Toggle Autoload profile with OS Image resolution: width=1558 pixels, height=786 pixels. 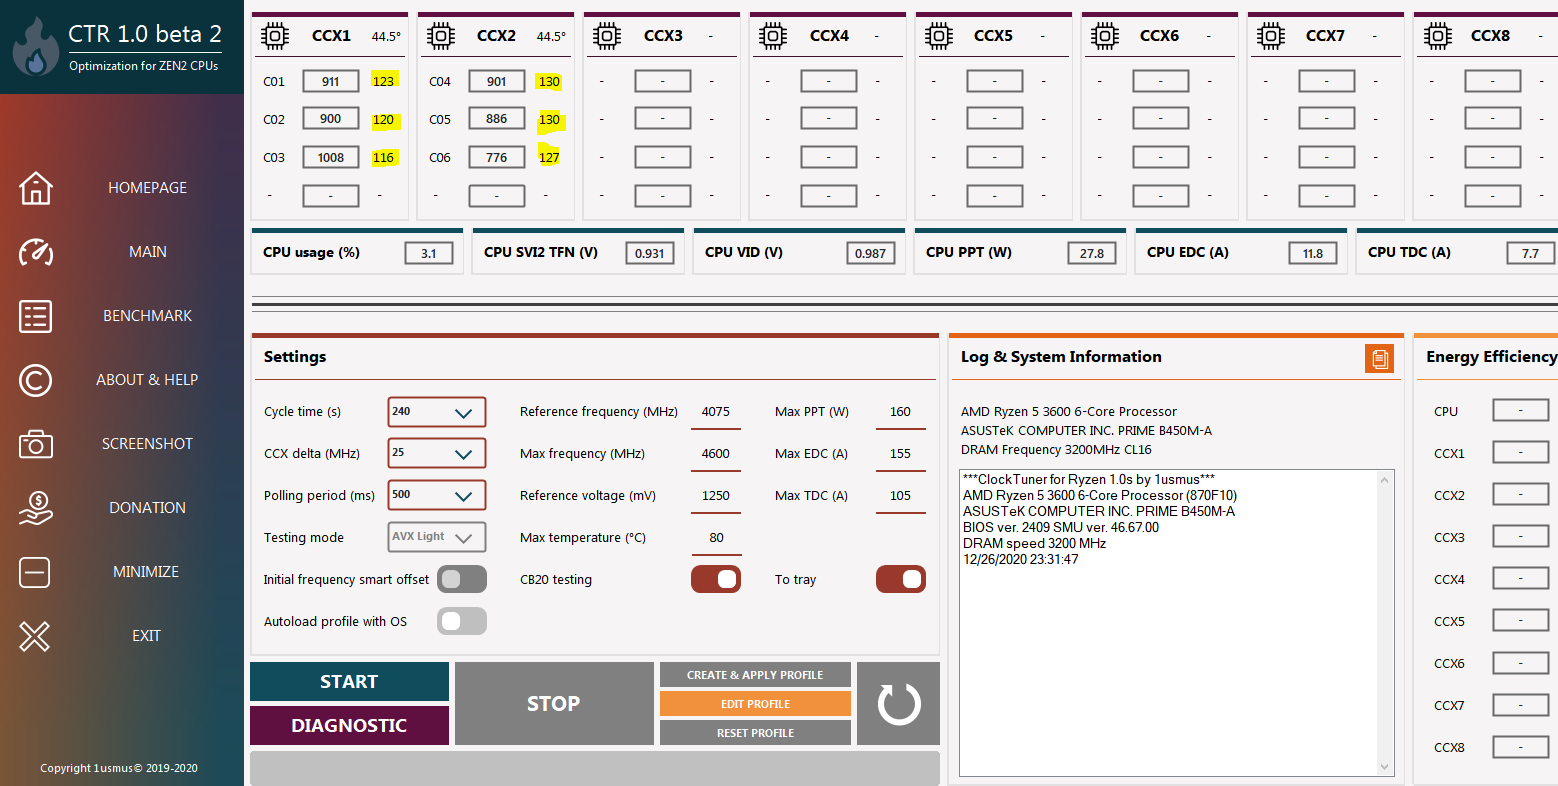pyautogui.click(x=462, y=621)
